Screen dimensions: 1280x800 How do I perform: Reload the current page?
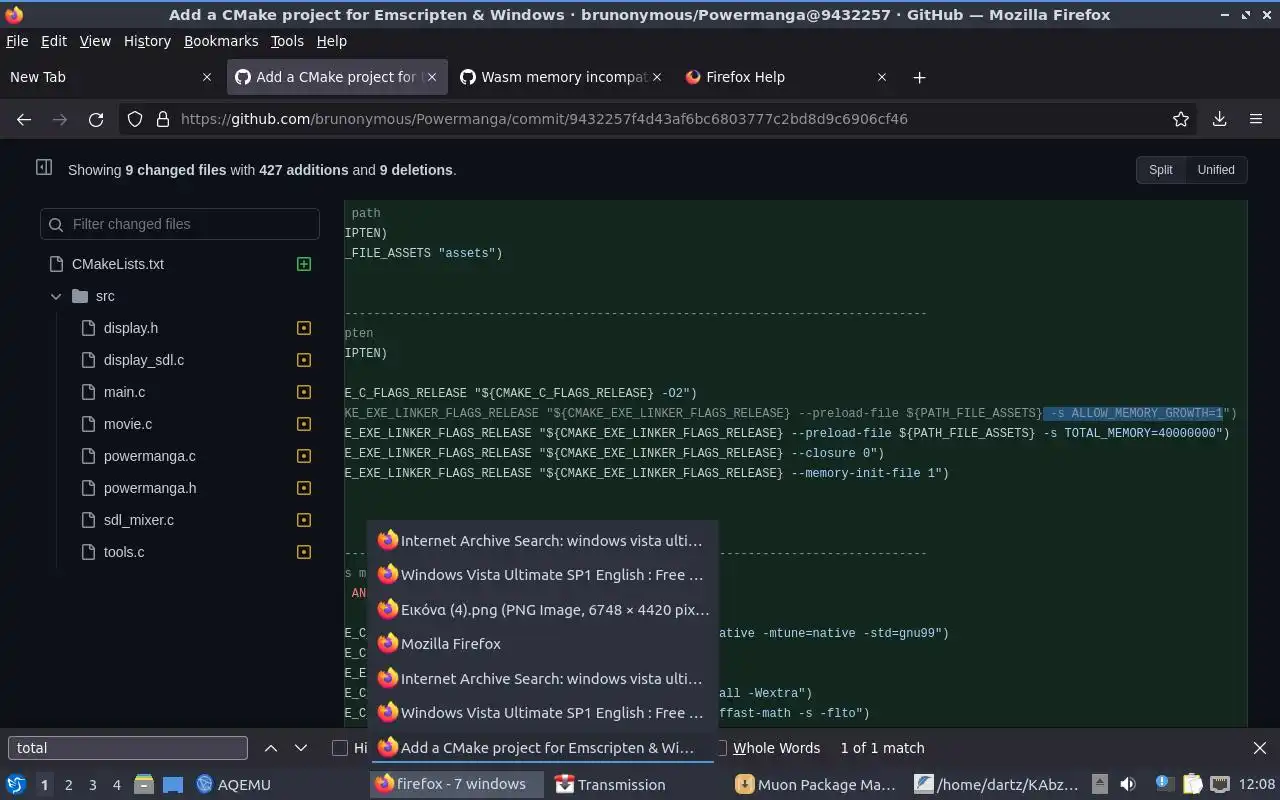point(96,119)
